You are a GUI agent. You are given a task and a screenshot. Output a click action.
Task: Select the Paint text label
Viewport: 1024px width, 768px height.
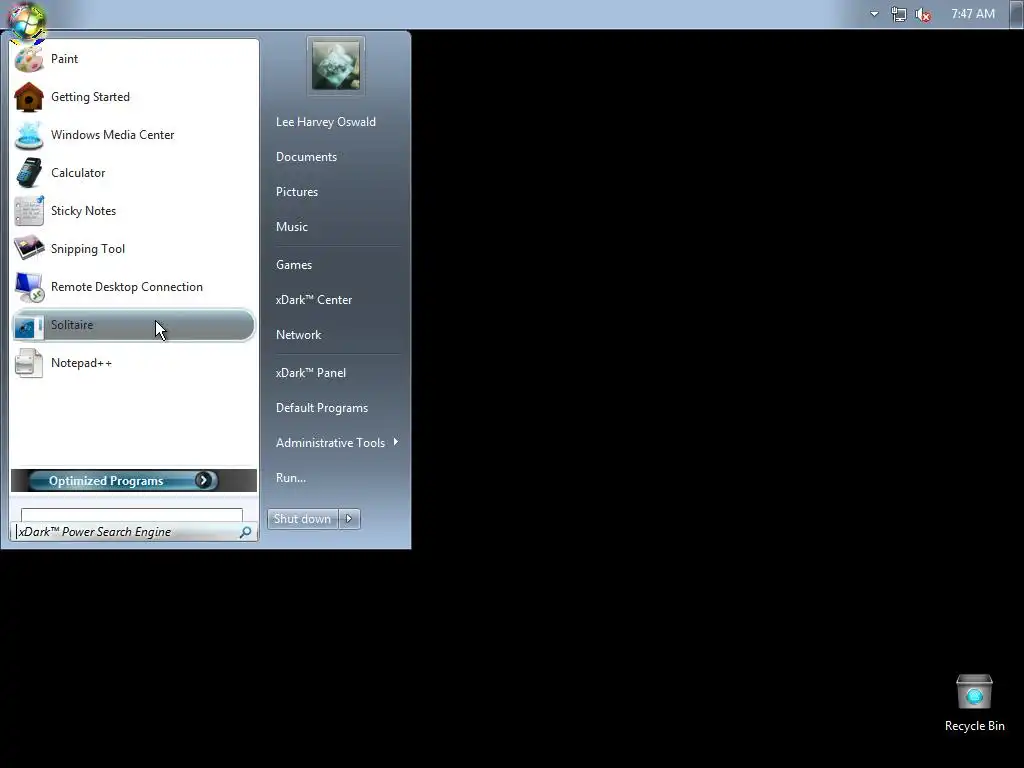click(65, 59)
